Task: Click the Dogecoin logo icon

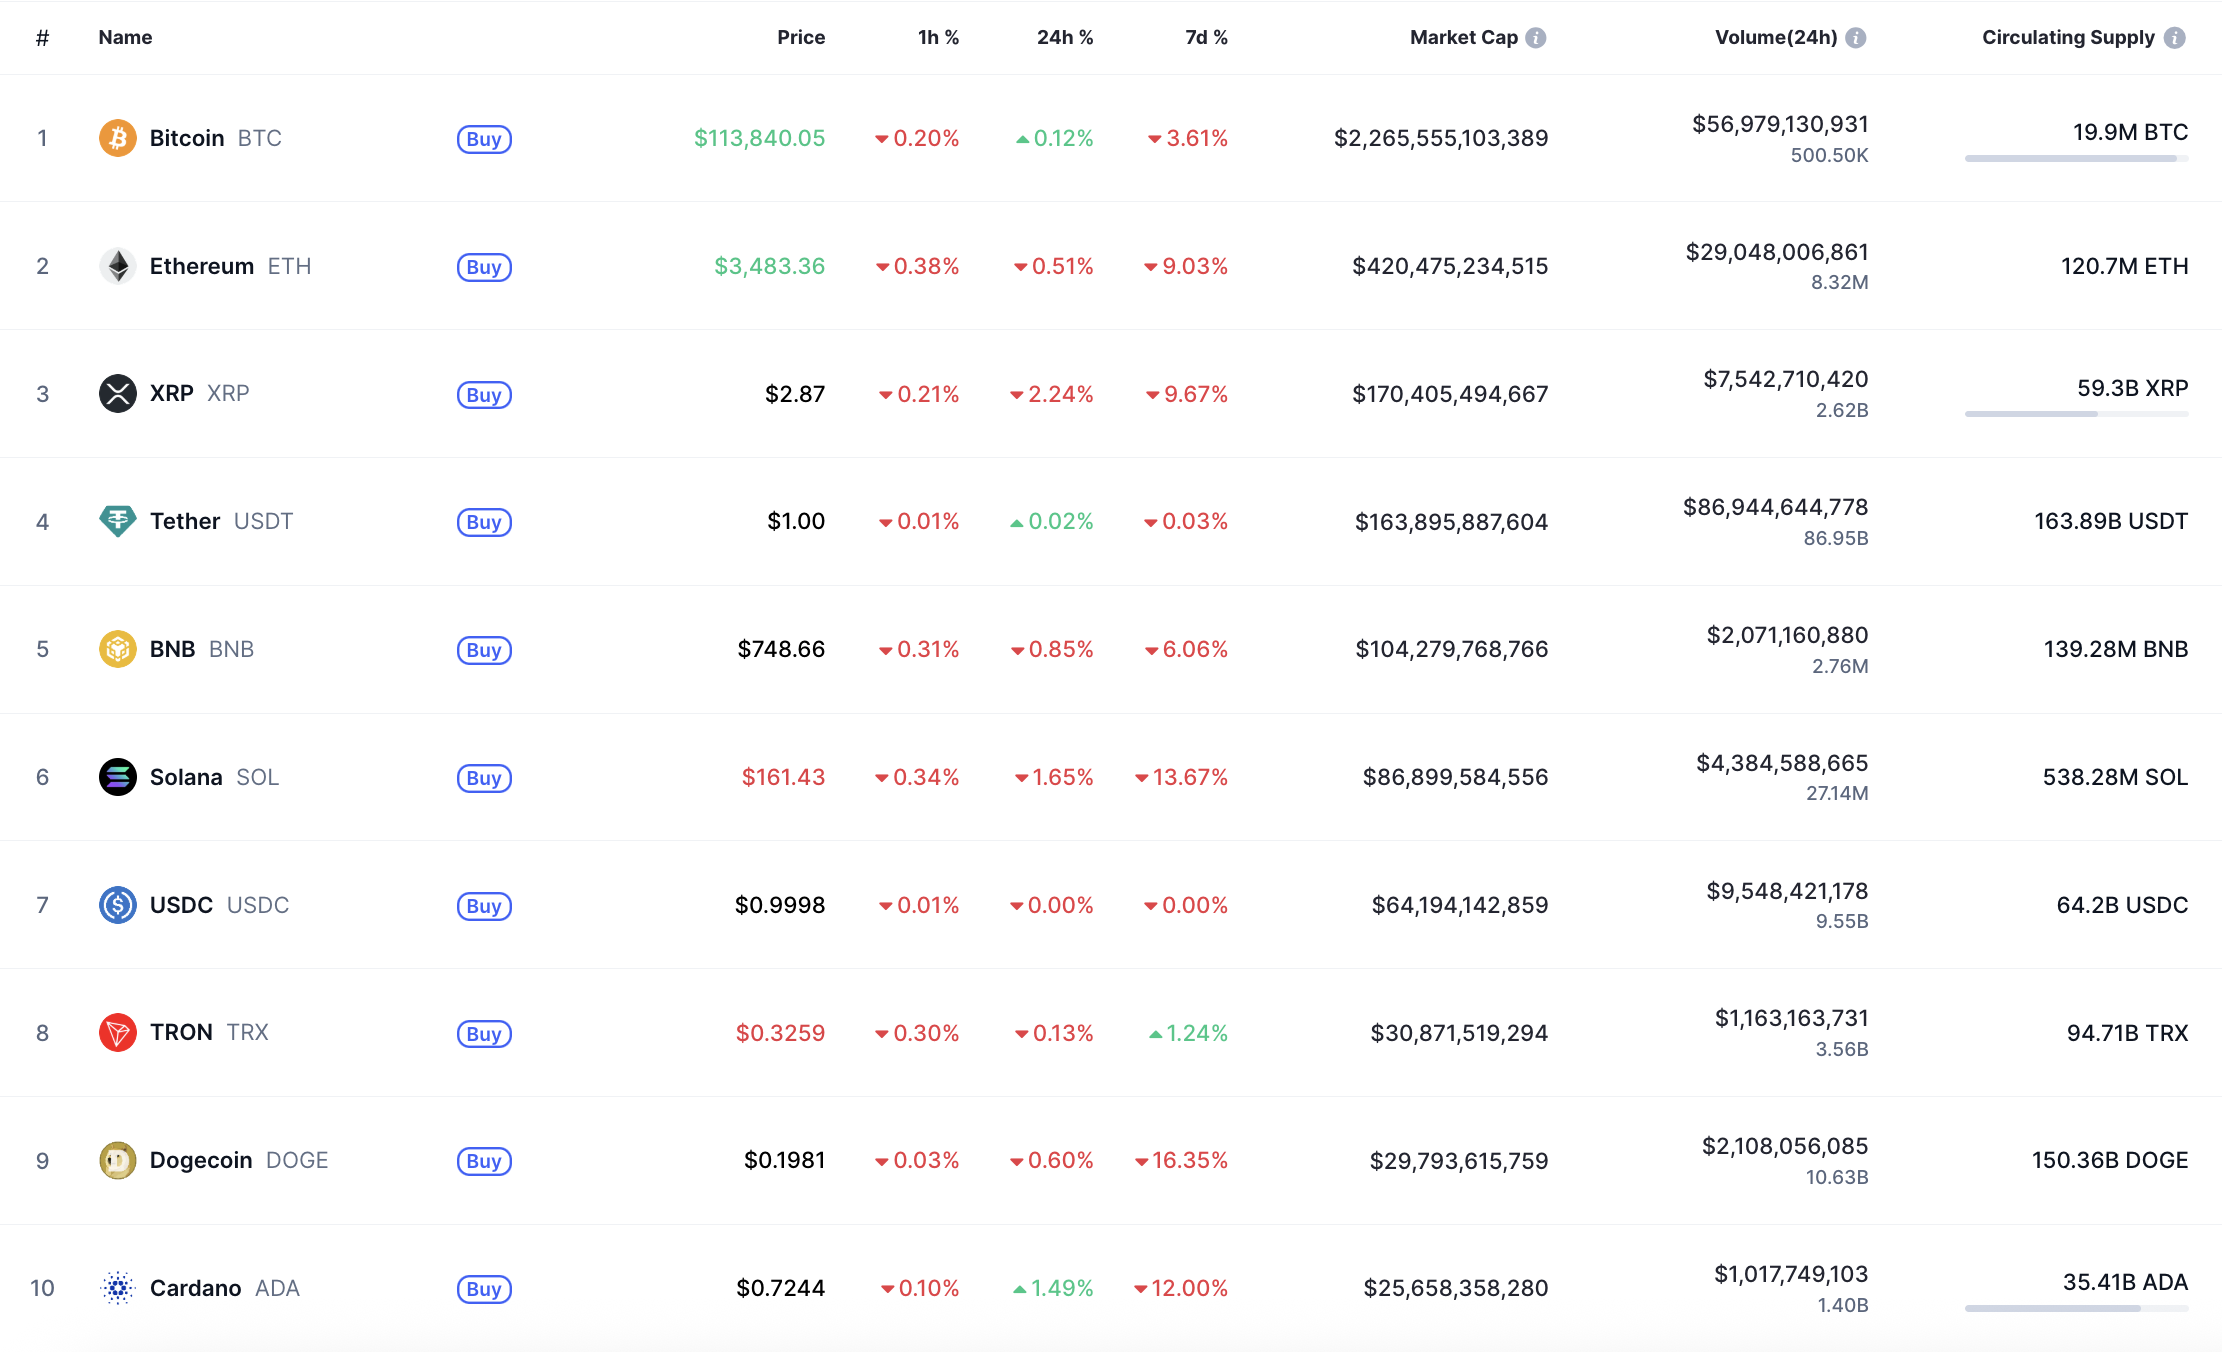Action: click(117, 1160)
